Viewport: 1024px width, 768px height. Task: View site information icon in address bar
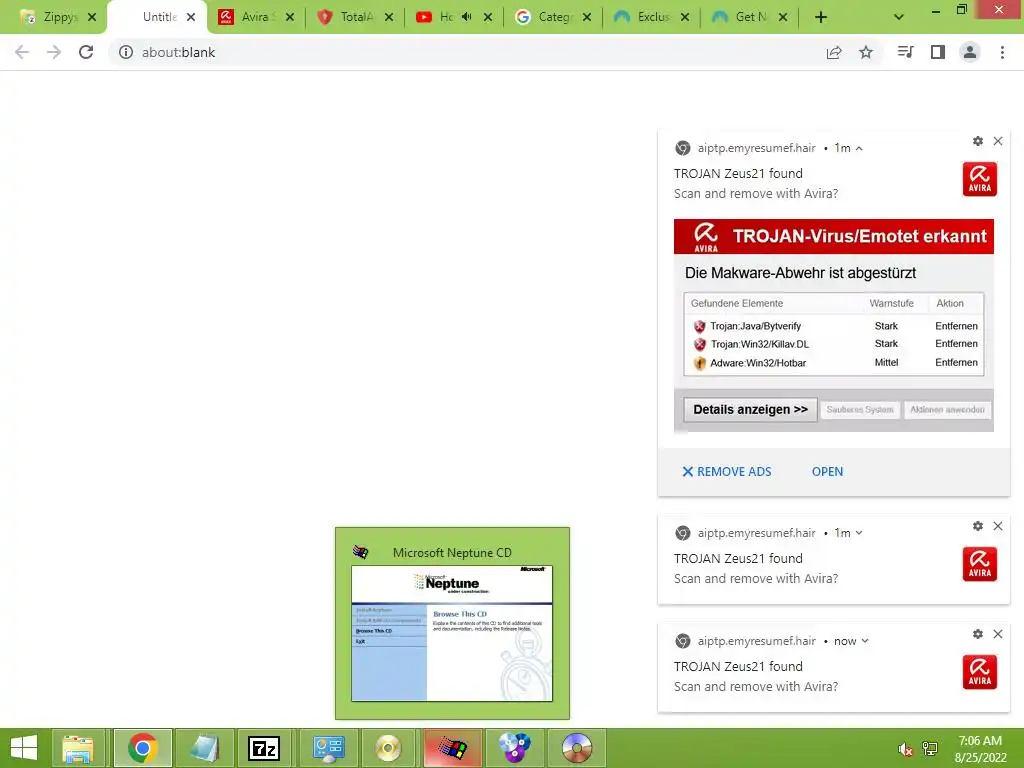click(126, 52)
